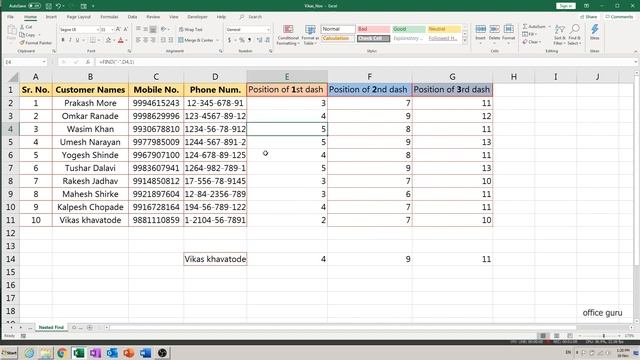The image size is (640, 360).
Task: Select the Nested Find sheet tab
Action: 51,327
